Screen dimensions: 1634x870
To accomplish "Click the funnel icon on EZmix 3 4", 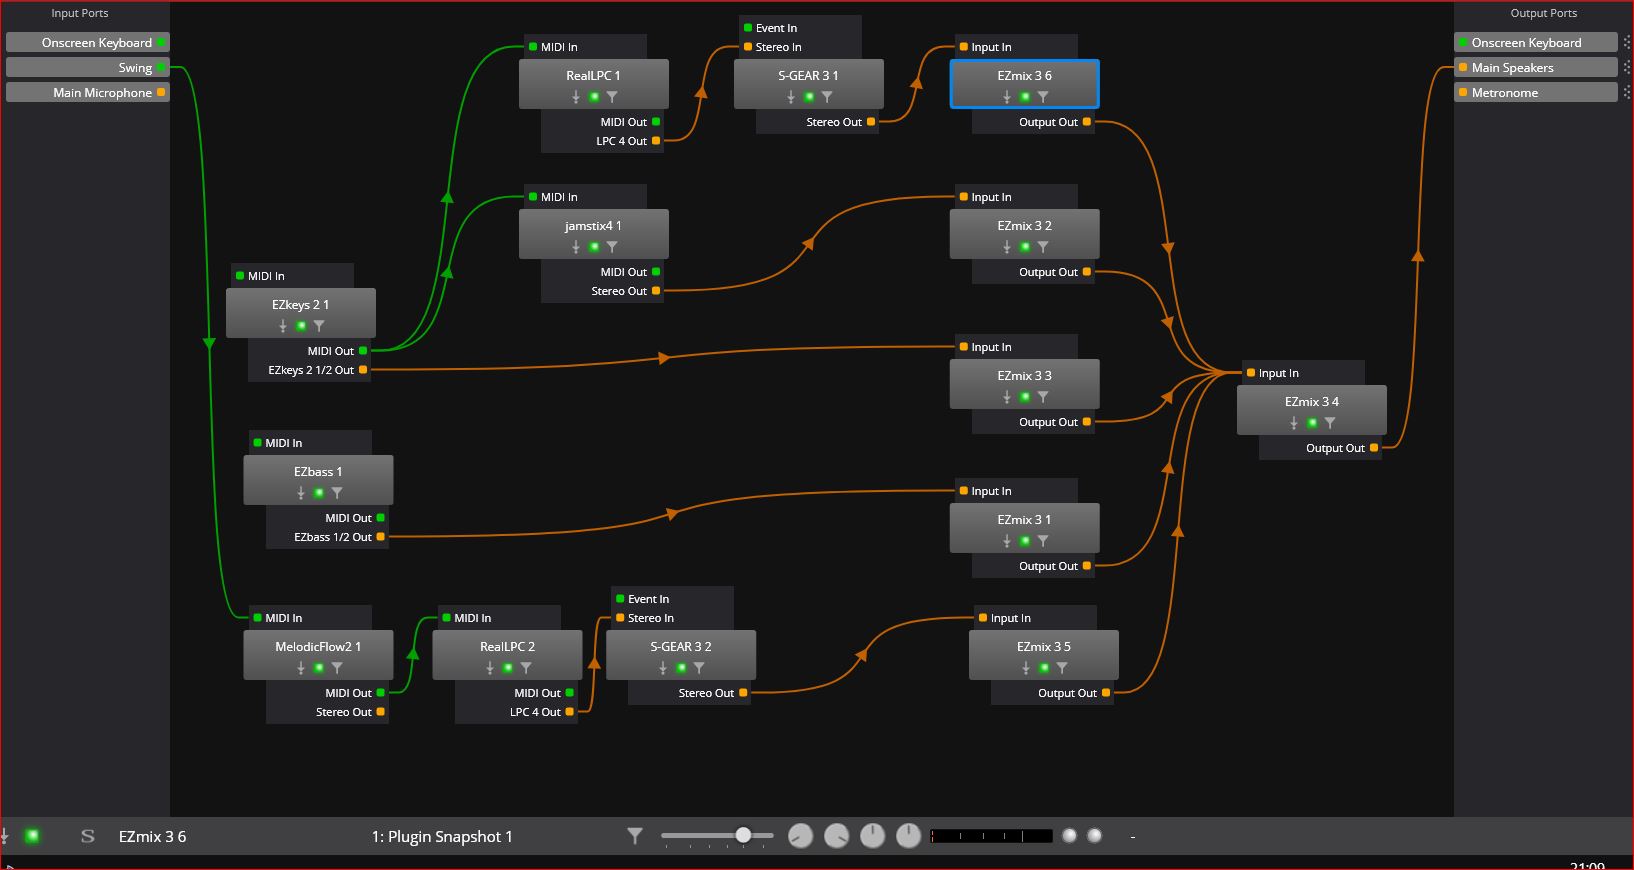I will (x=1330, y=423).
